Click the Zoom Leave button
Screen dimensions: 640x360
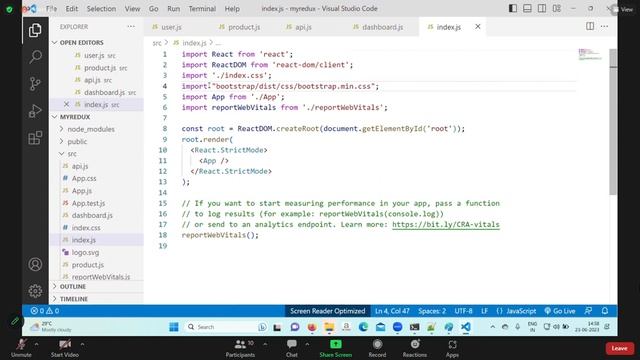click(x=619, y=348)
